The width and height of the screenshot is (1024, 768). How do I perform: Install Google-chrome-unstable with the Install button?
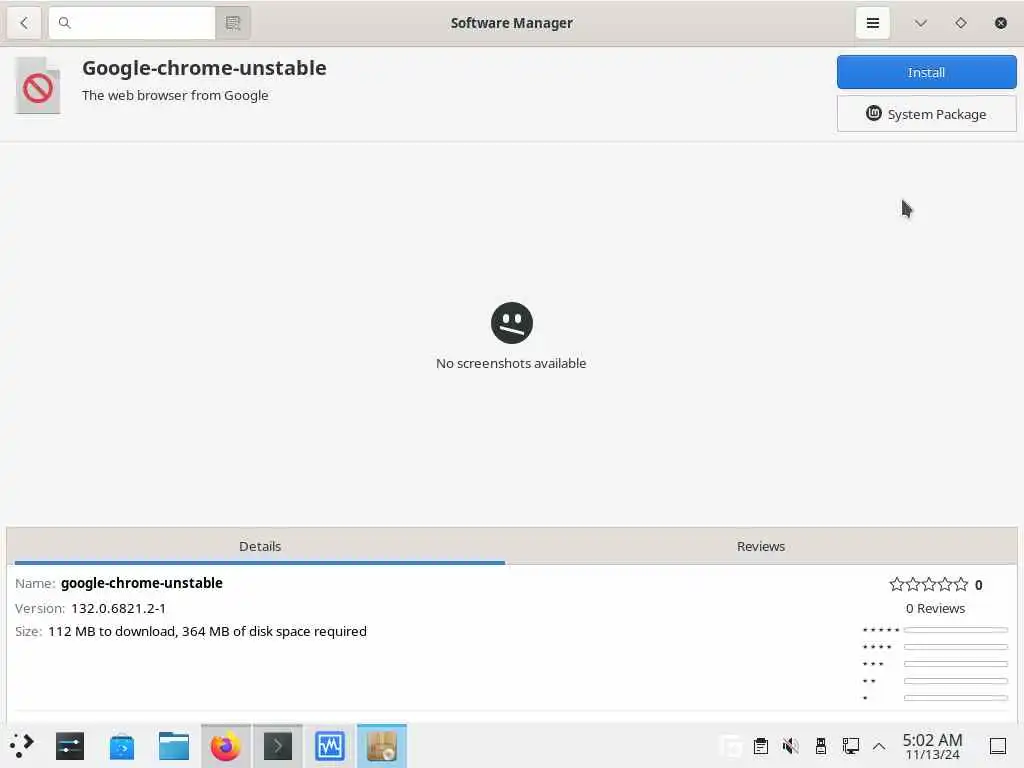tap(926, 72)
